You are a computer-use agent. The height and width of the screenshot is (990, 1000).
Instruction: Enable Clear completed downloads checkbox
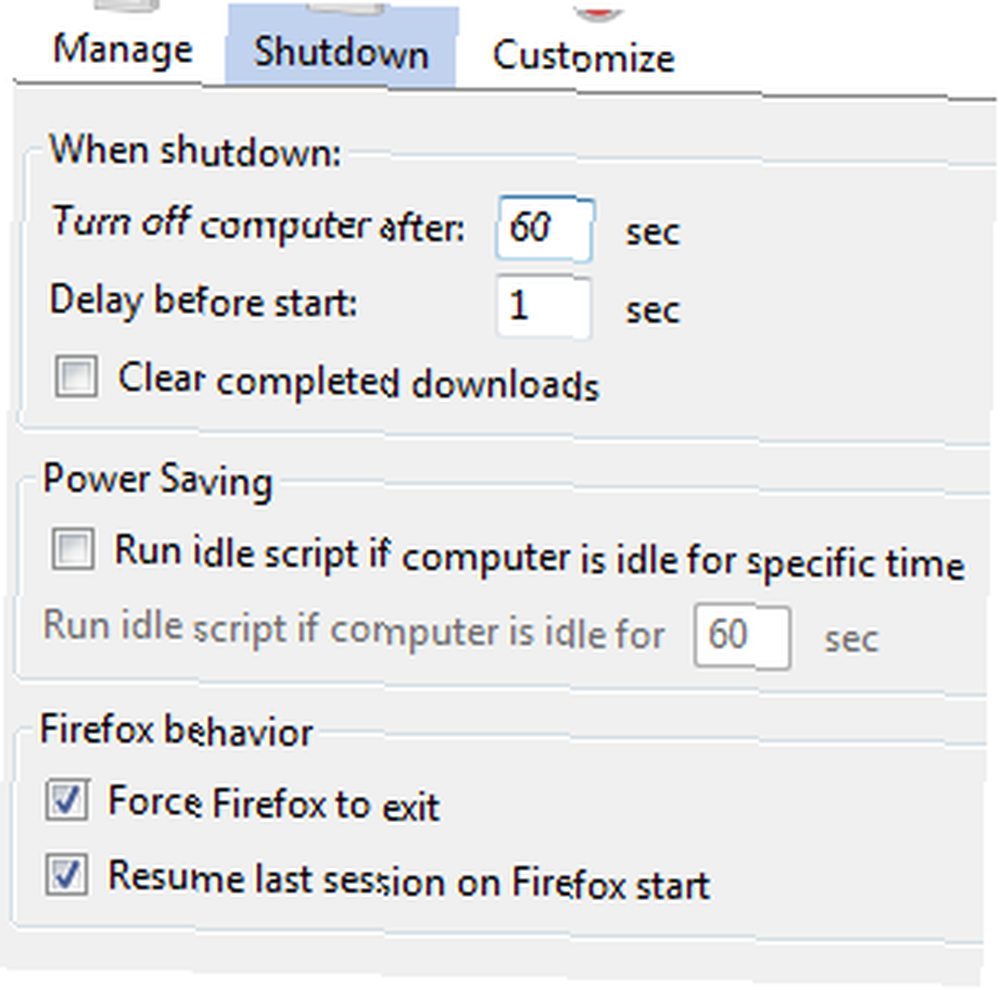(77, 376)
